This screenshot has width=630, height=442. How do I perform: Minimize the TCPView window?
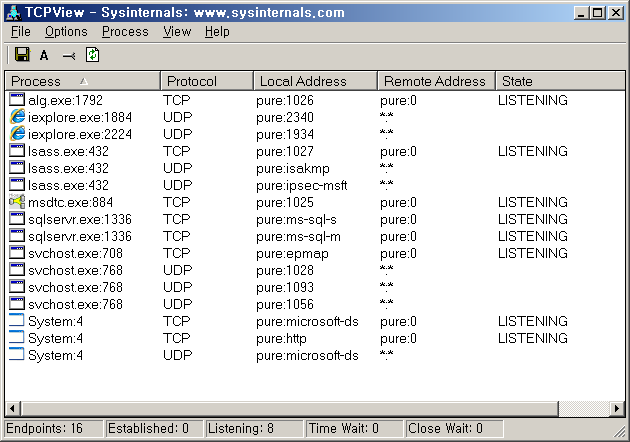point(581,13)
